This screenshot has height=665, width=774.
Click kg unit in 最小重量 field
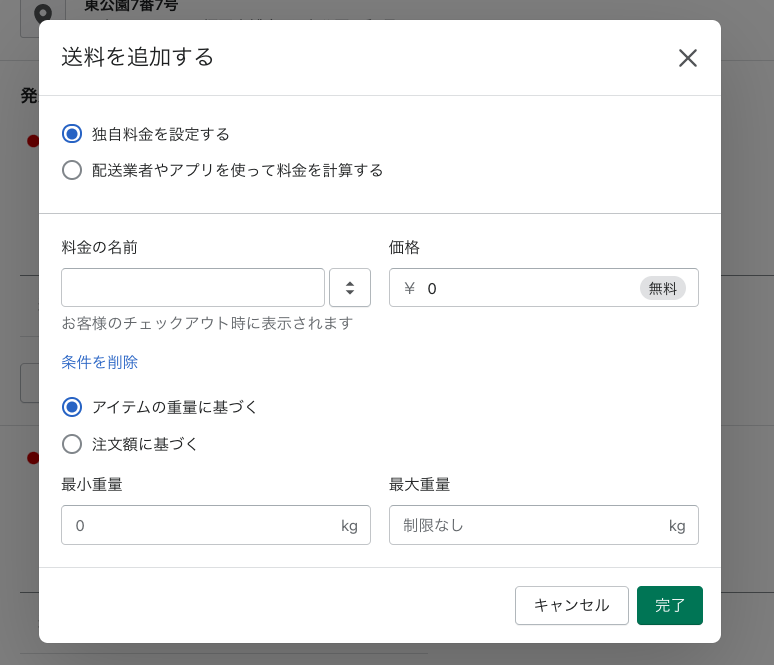[x=349, y=526]
